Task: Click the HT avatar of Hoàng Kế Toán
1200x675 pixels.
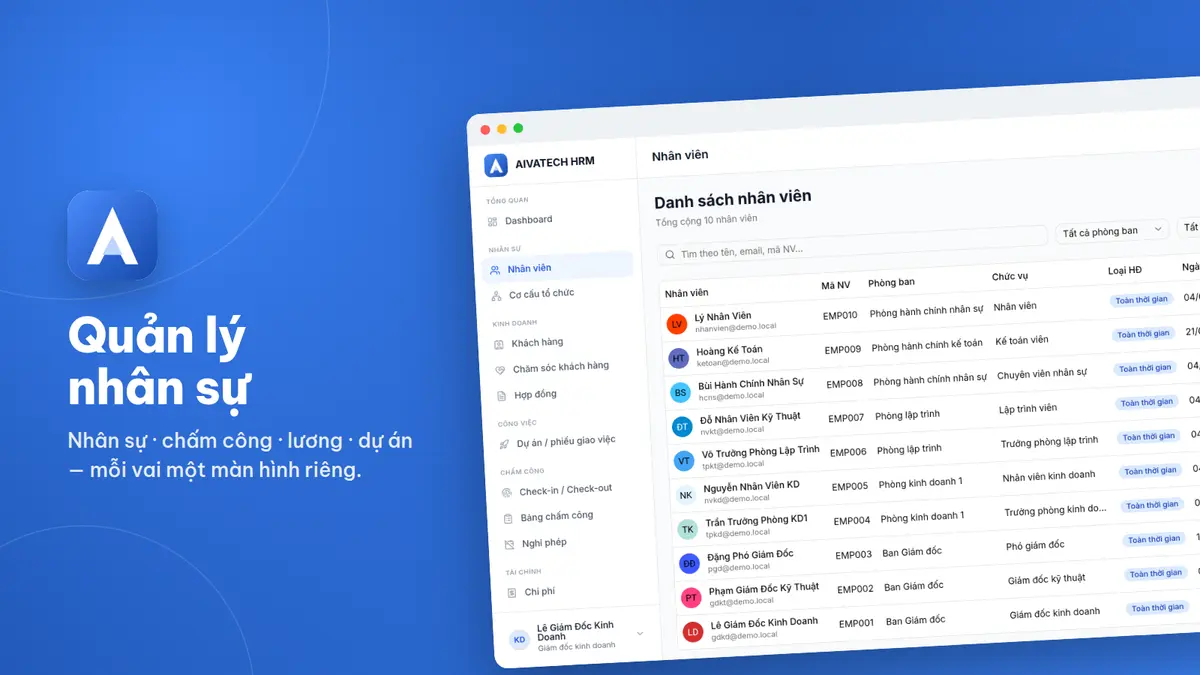Action: pyautogui.click(x=679, y=358)
